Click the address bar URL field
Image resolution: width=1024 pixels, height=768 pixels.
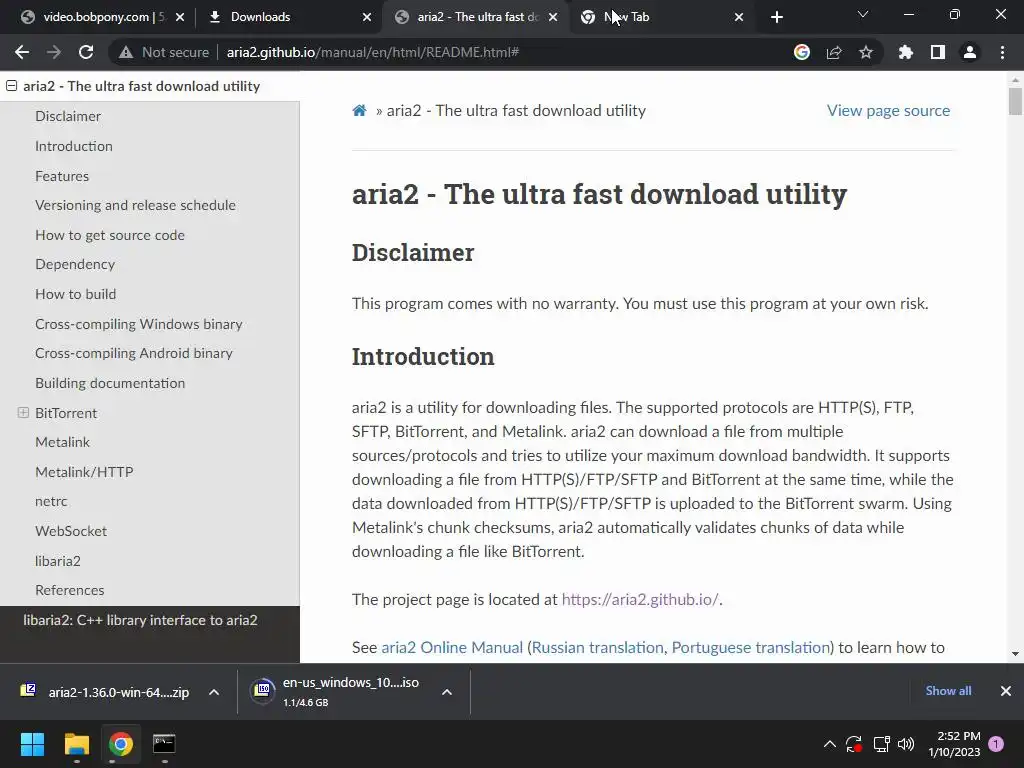(x=496, y=52)
